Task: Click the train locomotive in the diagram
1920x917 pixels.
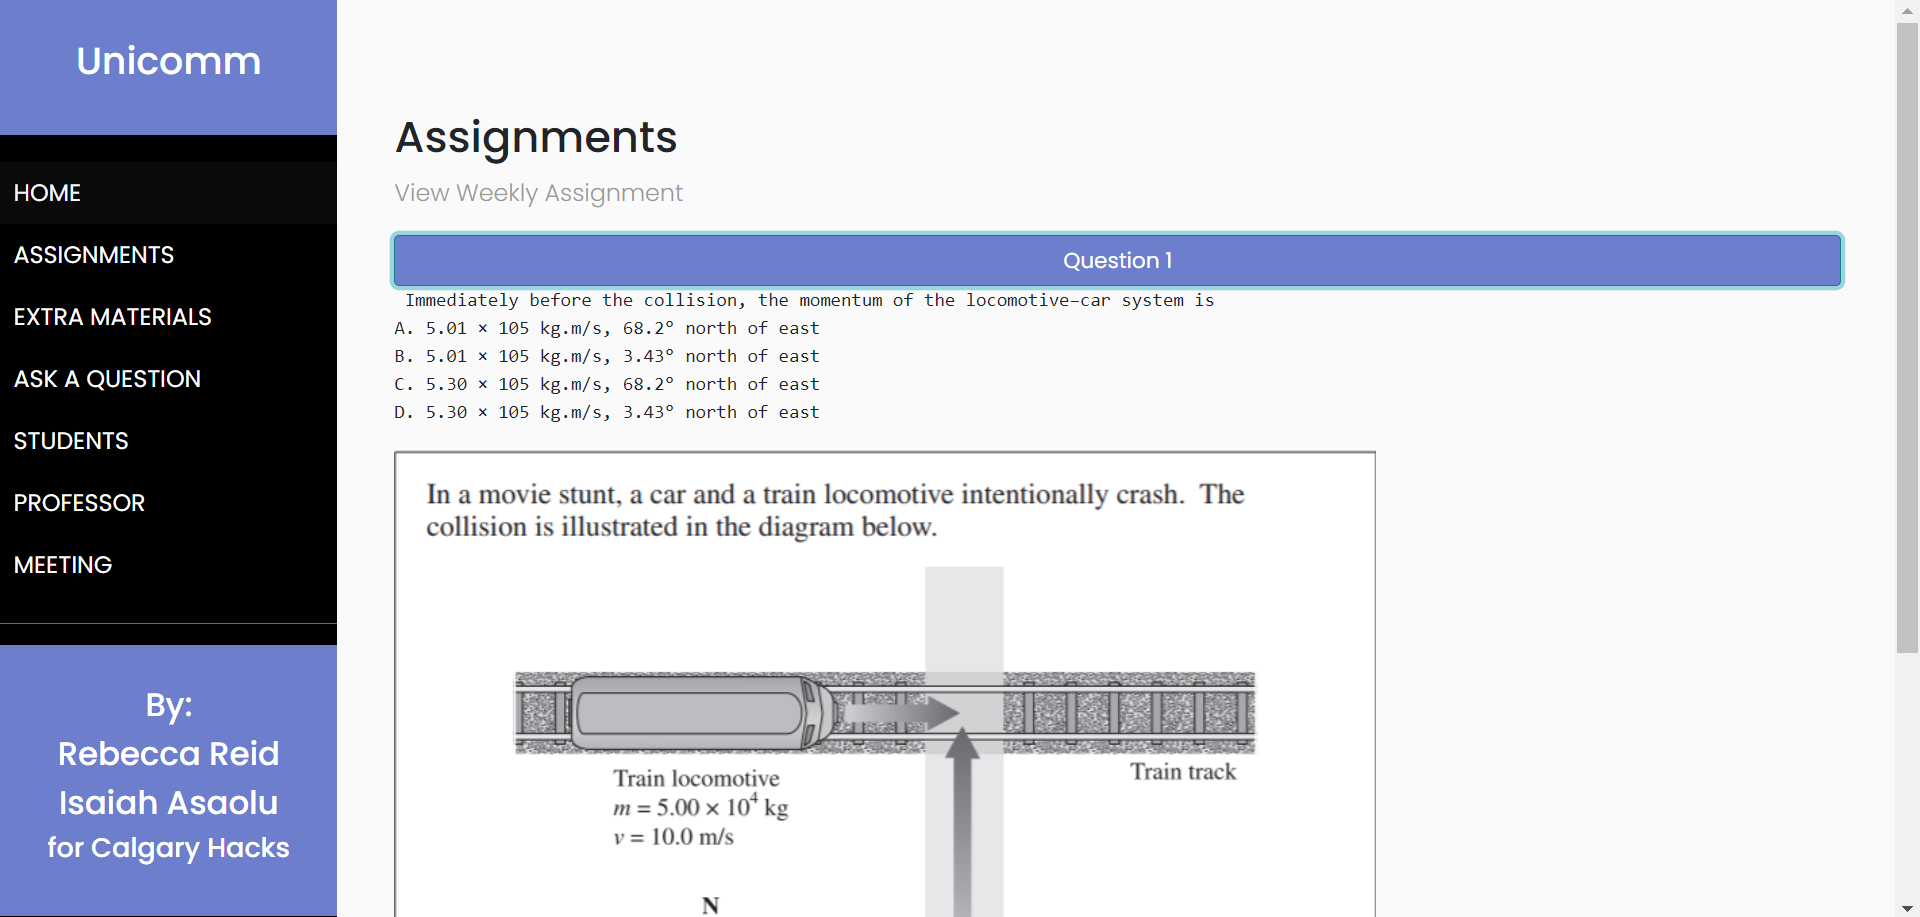Action: [x=700, y=713]
